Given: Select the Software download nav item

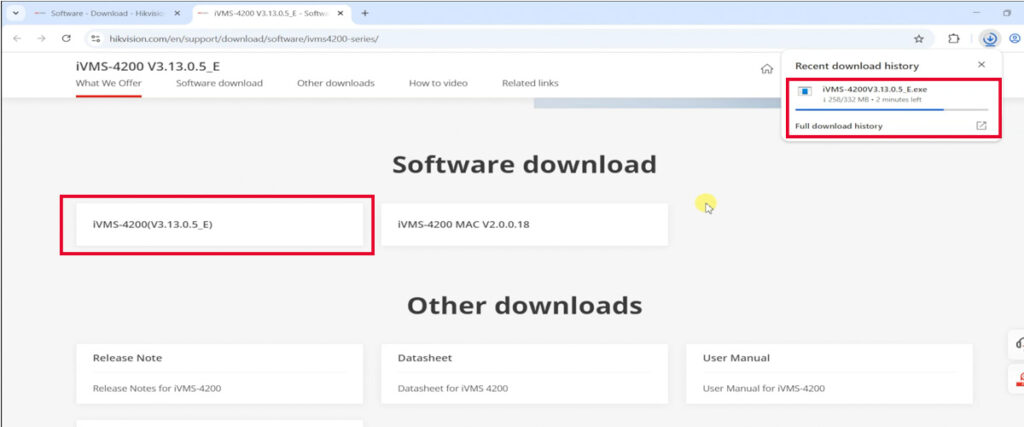Looking at the screenshot, I should [x=219, y=83].
